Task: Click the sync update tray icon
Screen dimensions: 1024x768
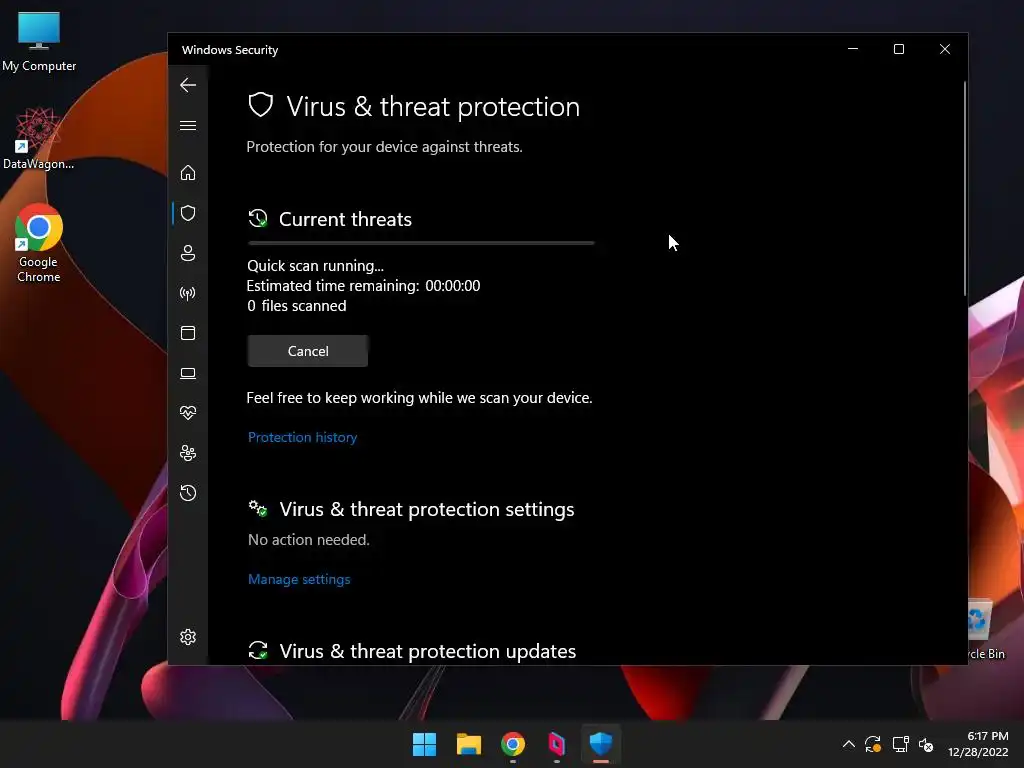Action: 873,744
